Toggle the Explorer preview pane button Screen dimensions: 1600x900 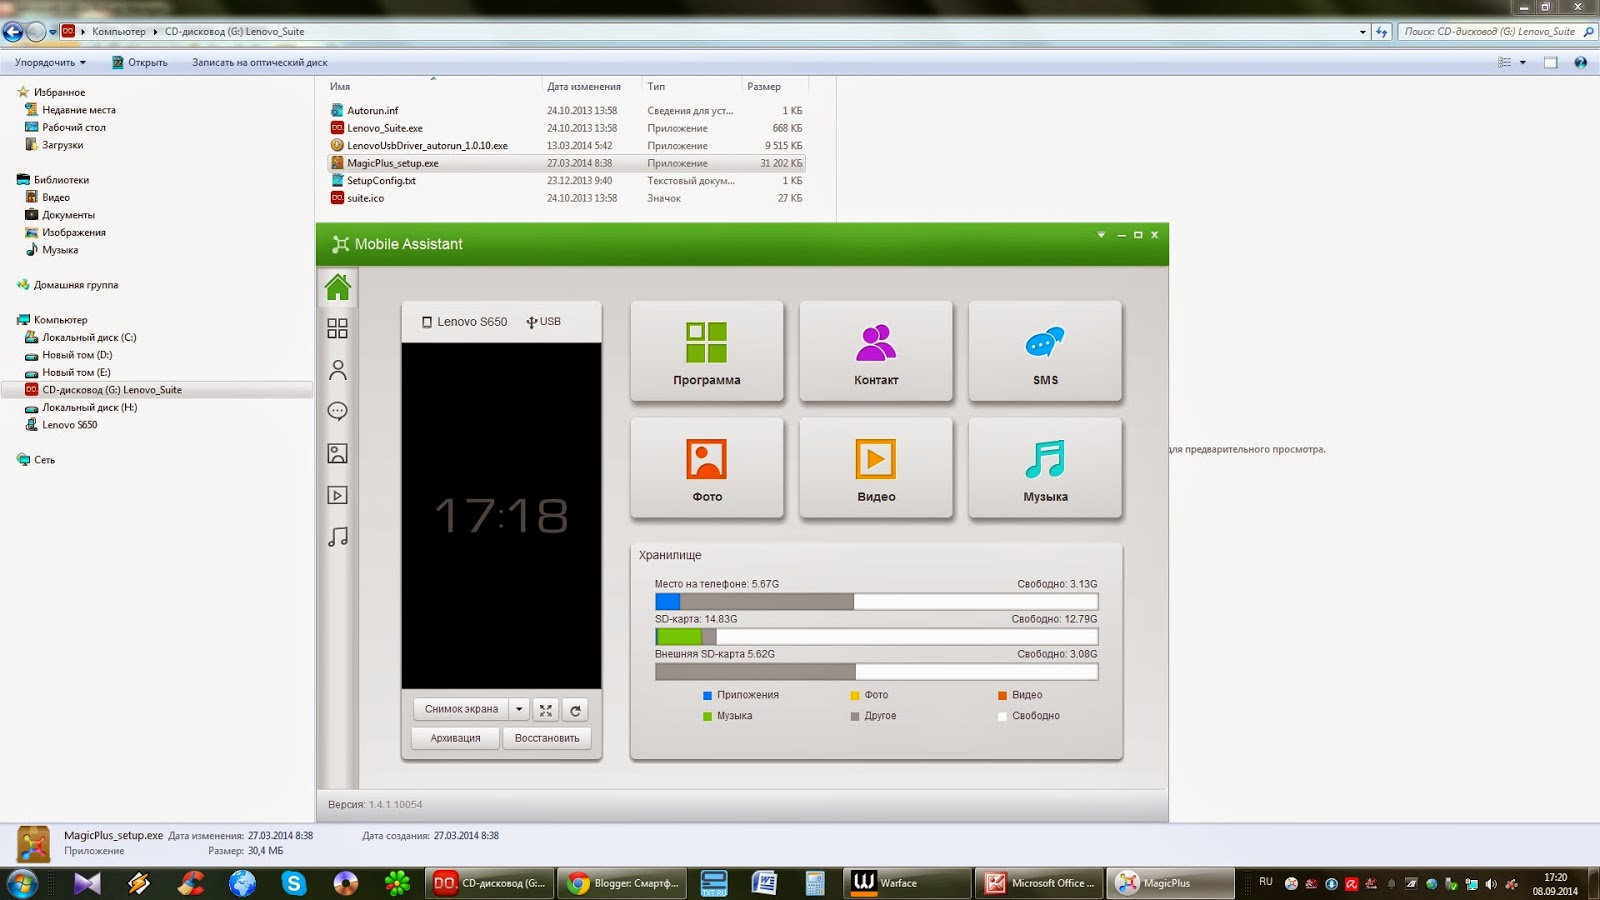[x=1550, y=62]
